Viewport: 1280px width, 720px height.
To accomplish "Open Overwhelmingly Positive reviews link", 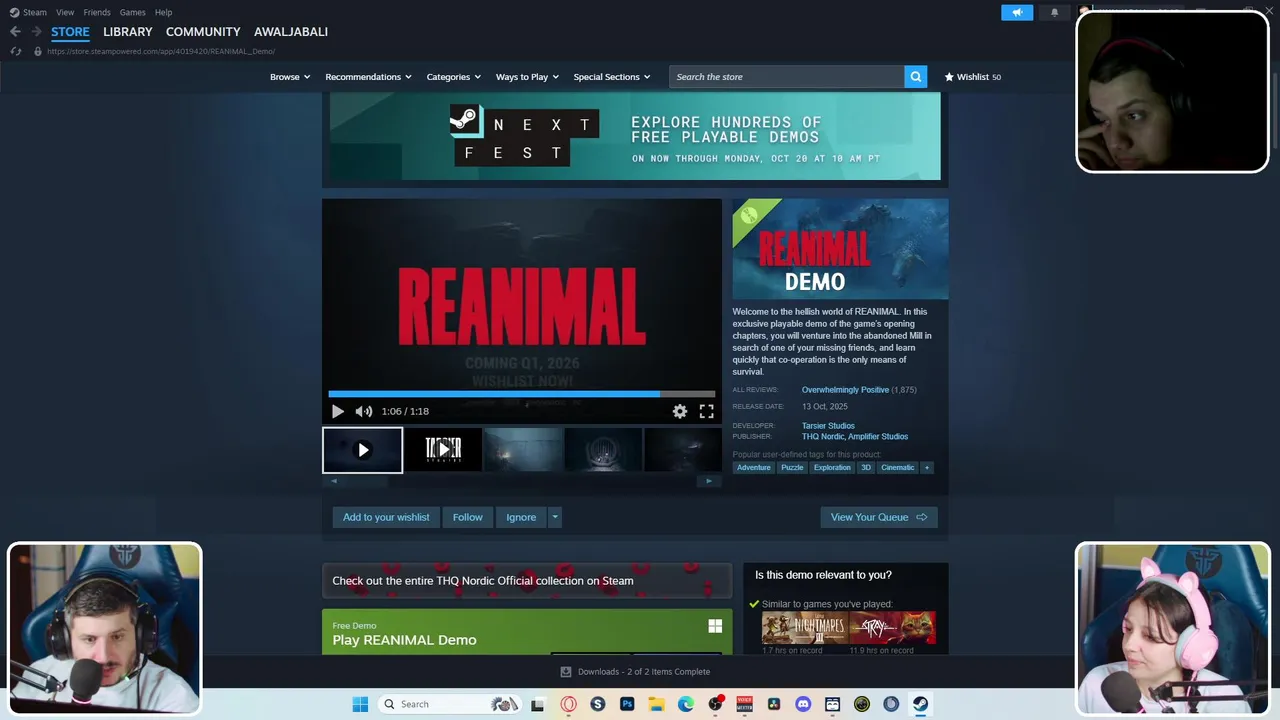I will (845, 390).
